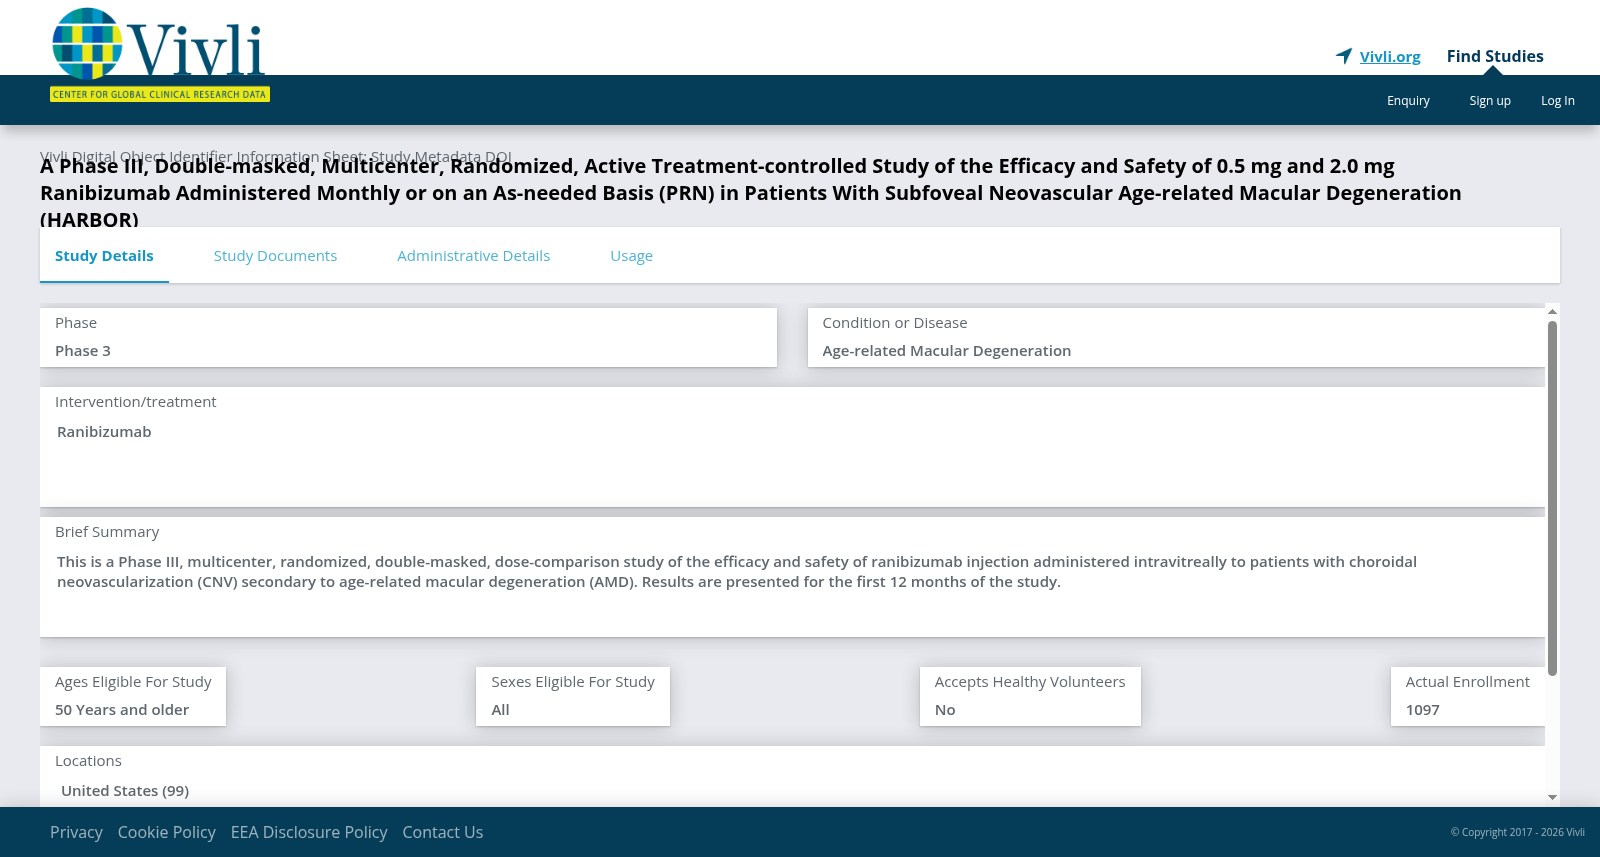Go to Find Studies
Image resolution: width=1600 pixels, height=857 pixels.
[x=1495, y=56]
